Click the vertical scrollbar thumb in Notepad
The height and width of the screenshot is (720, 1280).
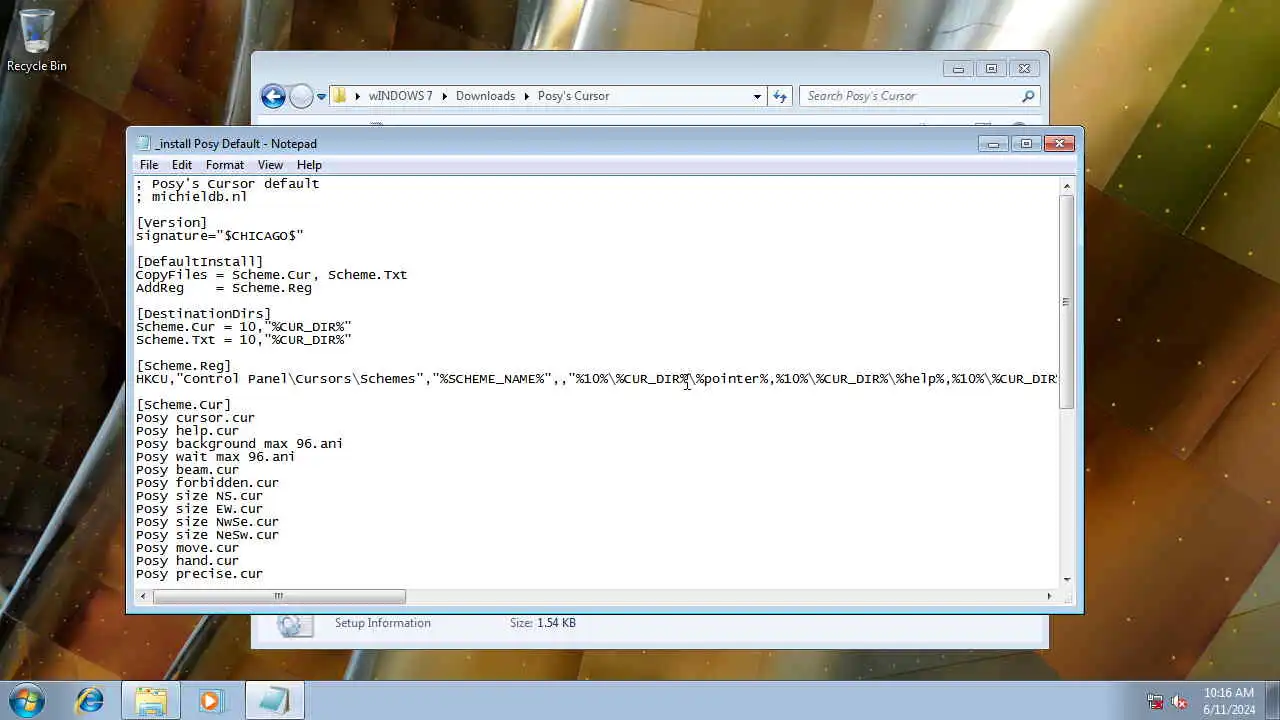pos(1066,301)
